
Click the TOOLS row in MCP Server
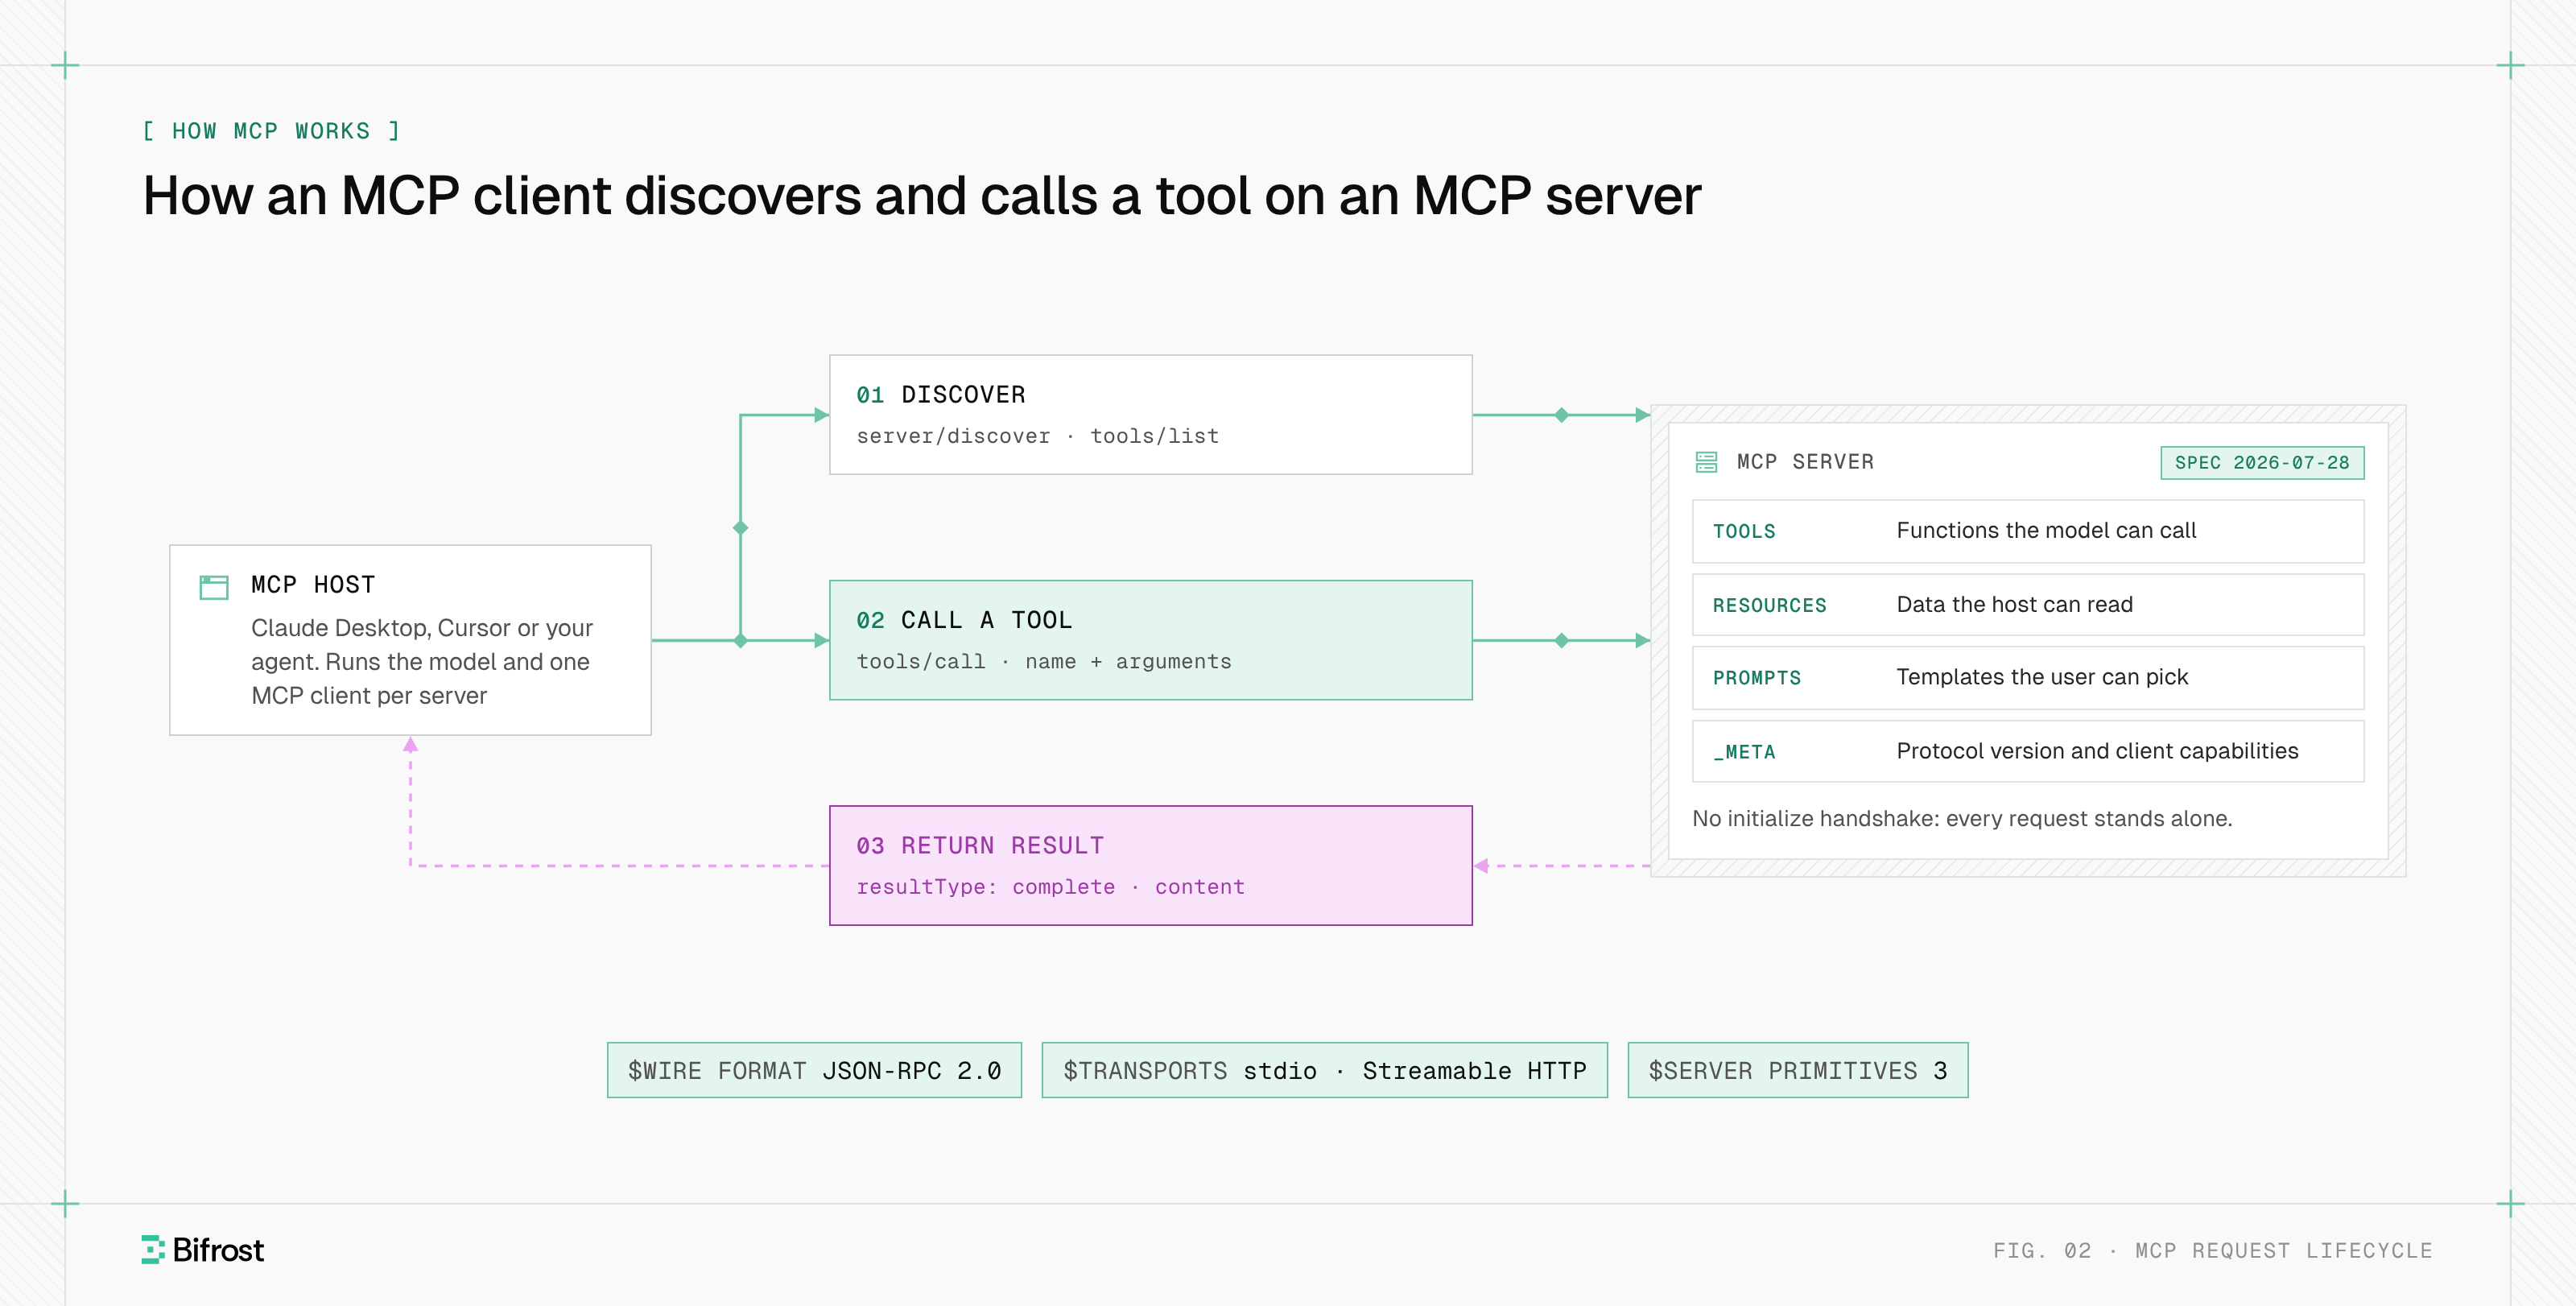2028,531
